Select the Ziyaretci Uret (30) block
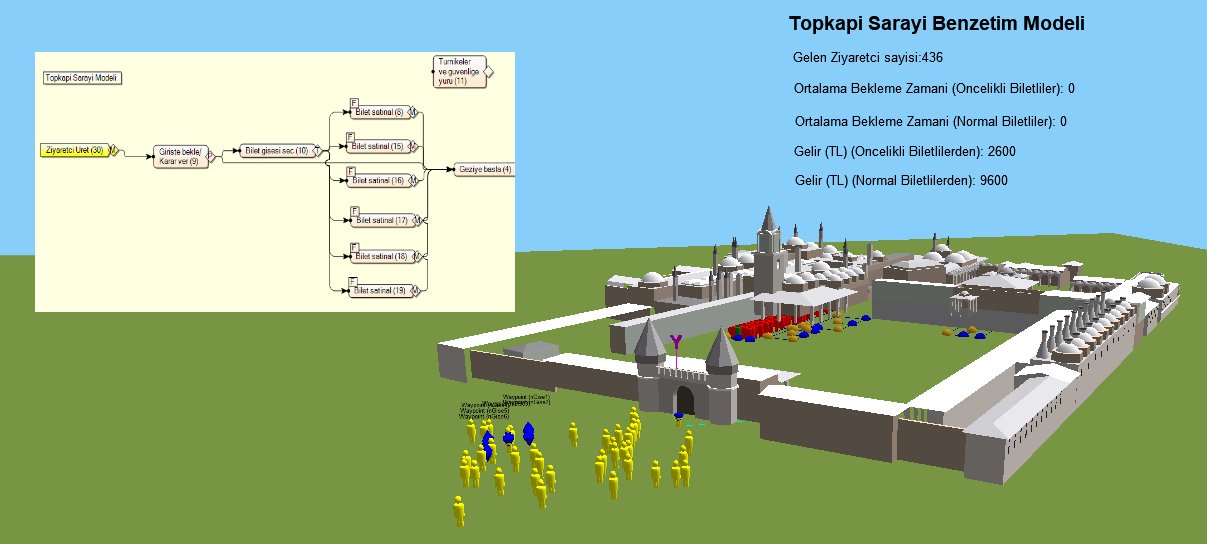This screenshot has width=1207, height=544. coord(76,150)
